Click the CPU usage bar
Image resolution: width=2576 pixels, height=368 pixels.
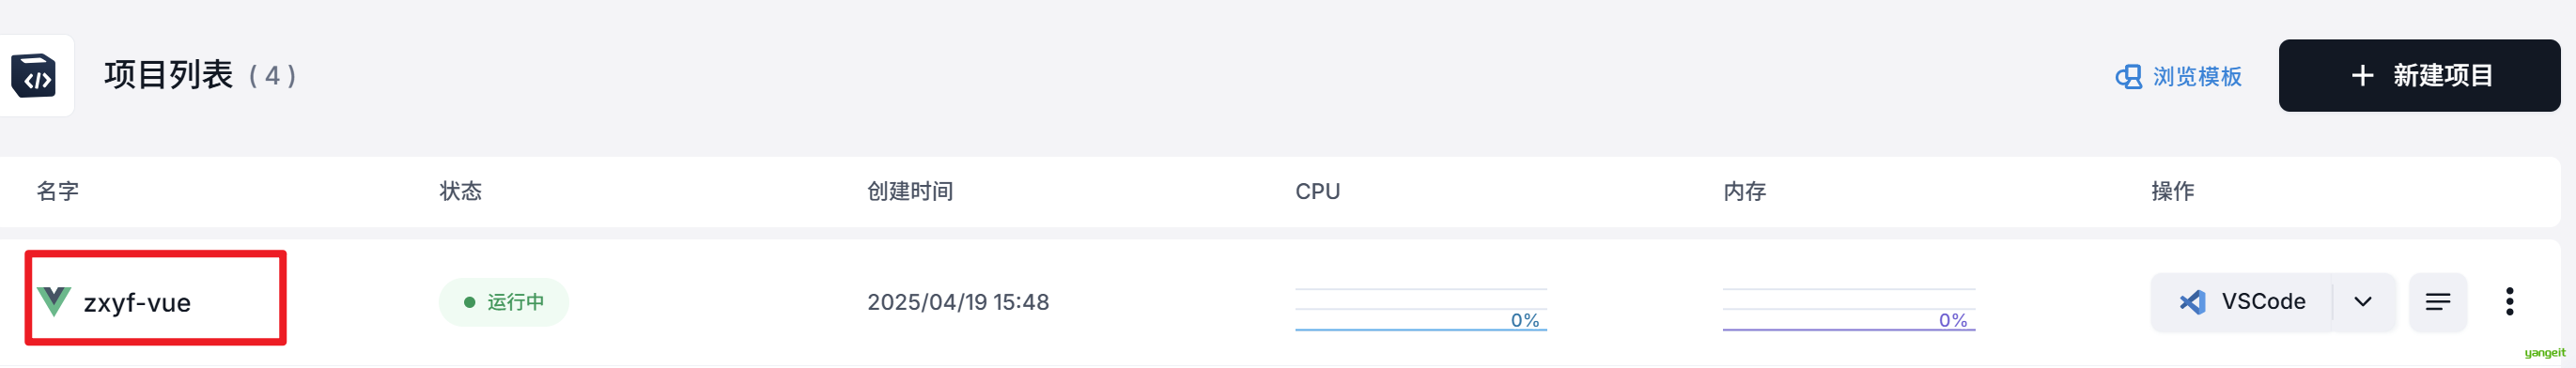1421,310
